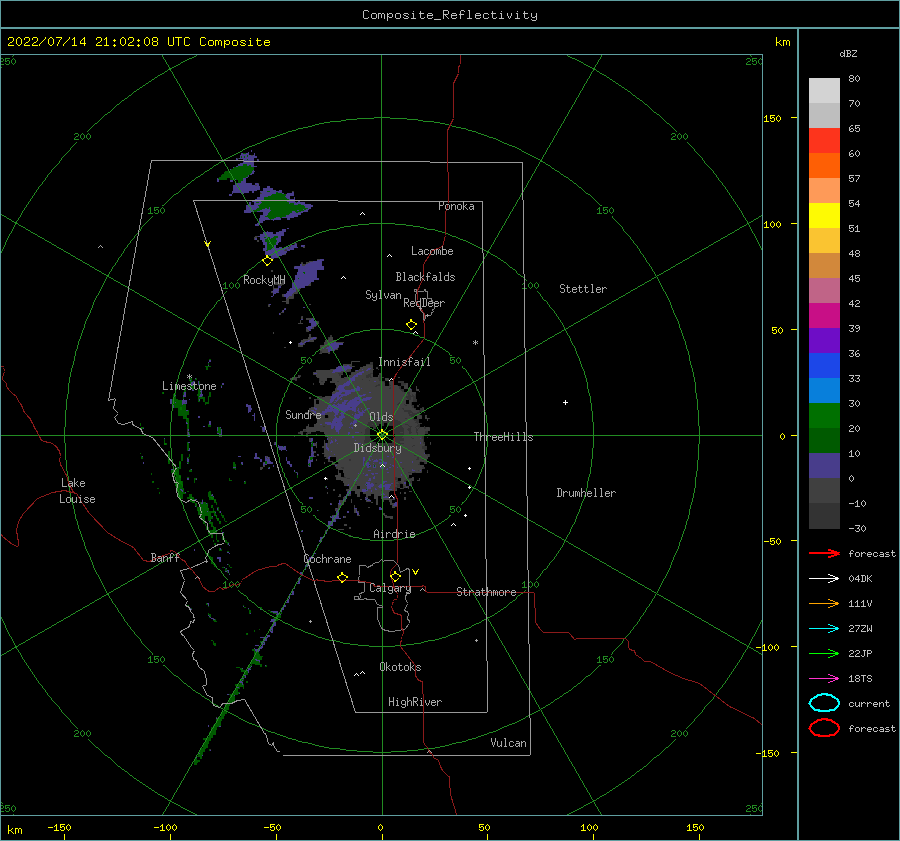Click the white 04DK arrow icon

pos(824,579)
